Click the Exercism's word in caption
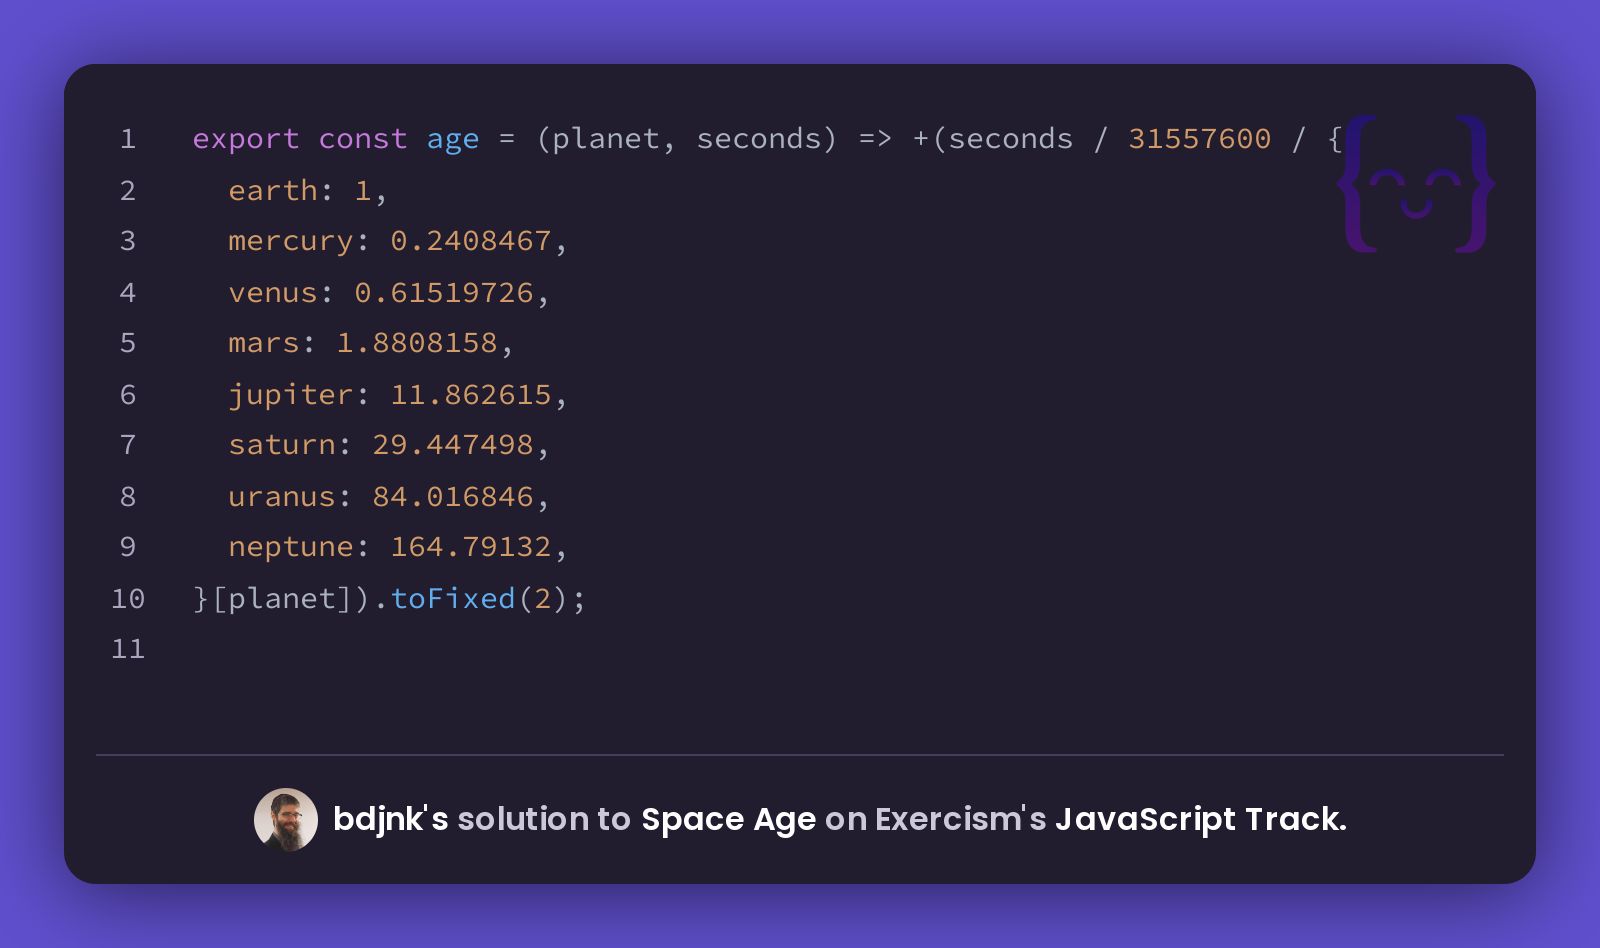The height and width of the screenshot is (948, 1600). (x=961, y=819)
